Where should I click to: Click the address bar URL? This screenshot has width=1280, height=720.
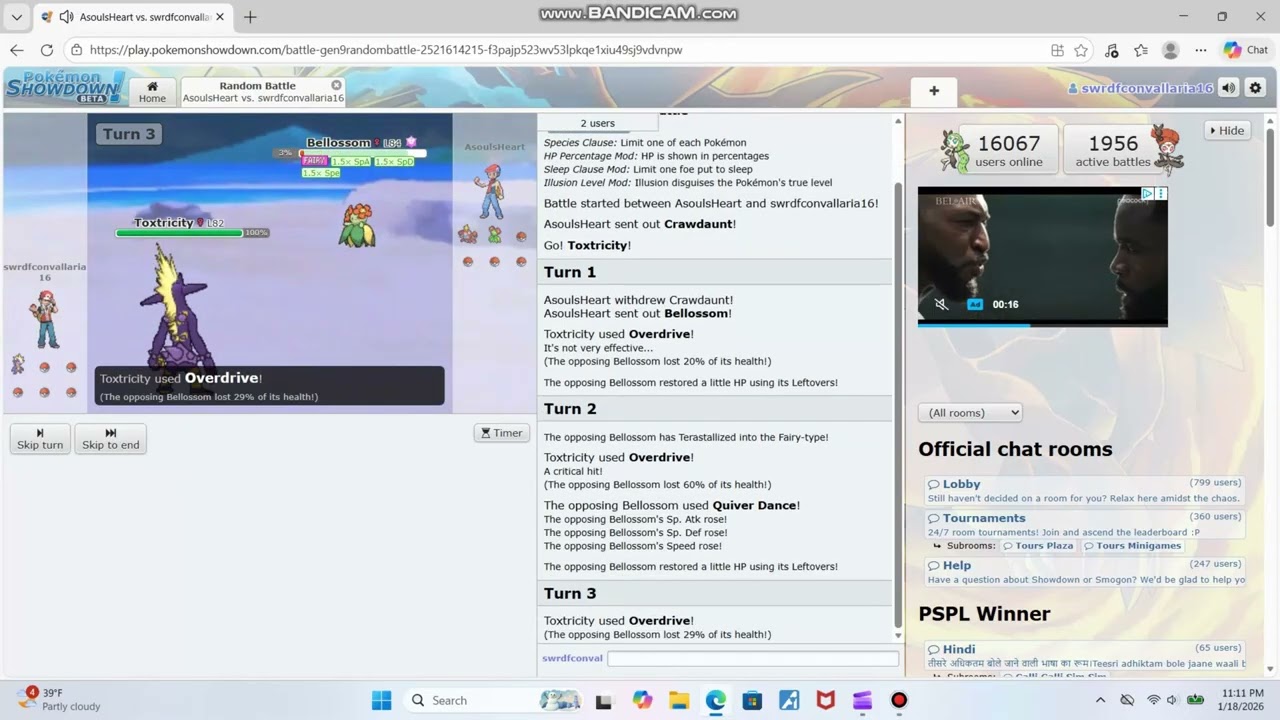pos(386,50)
